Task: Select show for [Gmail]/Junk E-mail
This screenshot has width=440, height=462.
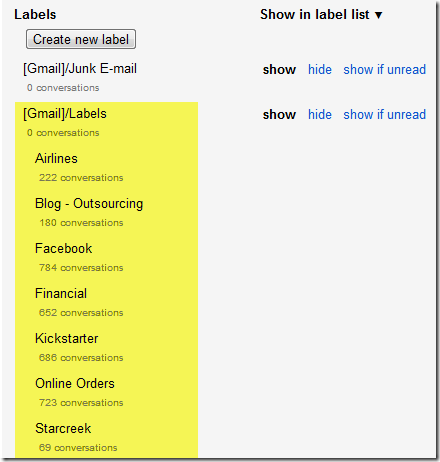Action: tap(279, 69)
